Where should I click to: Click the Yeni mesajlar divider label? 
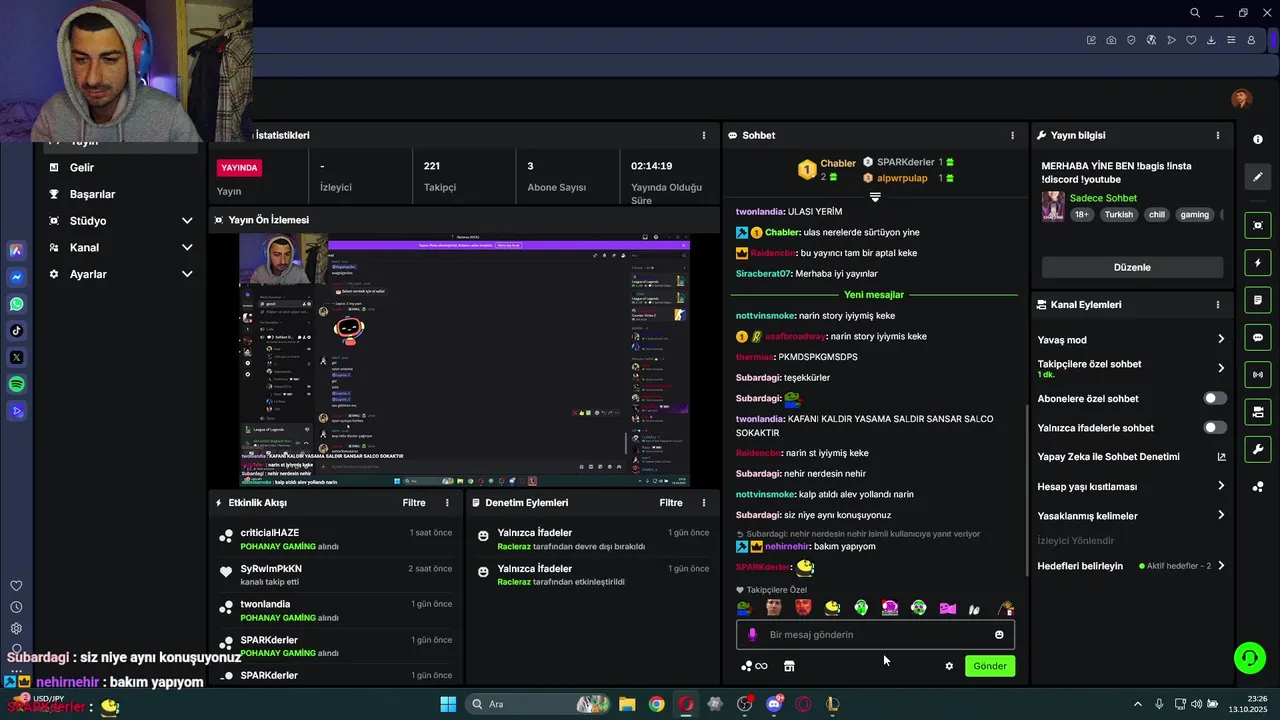(x=874, y=295)
